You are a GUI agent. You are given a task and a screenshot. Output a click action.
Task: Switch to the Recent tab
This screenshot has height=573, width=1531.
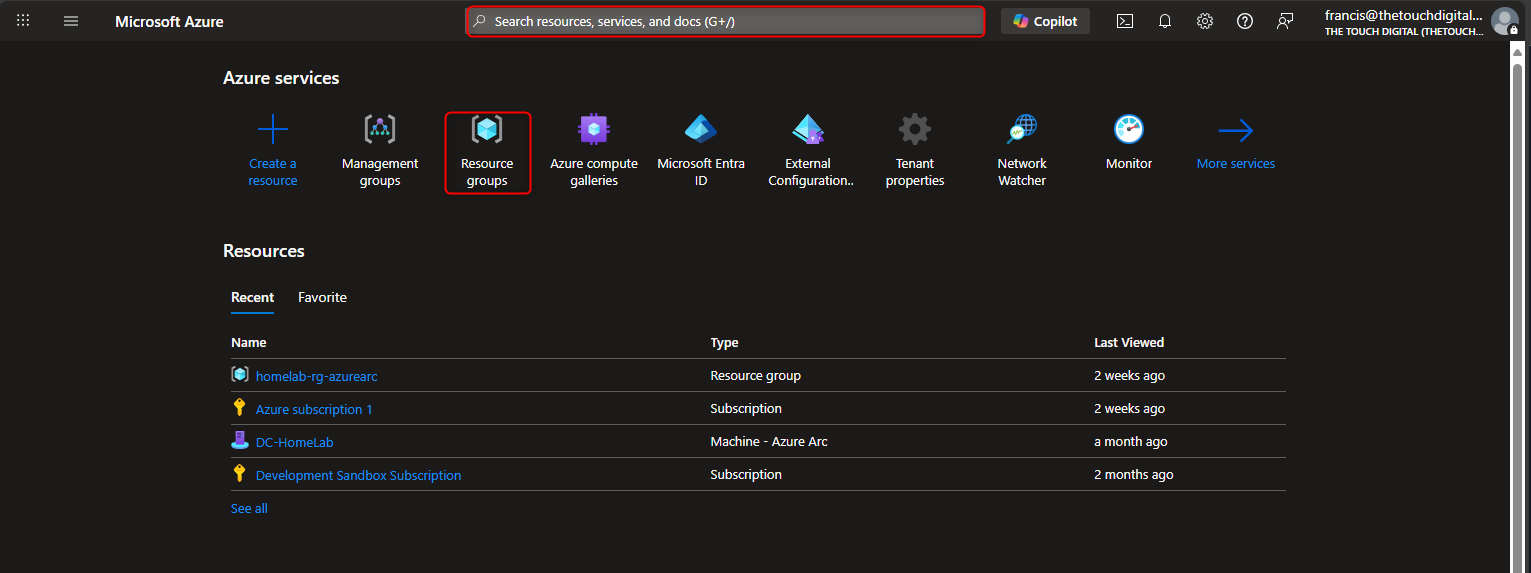coord(252,297)
